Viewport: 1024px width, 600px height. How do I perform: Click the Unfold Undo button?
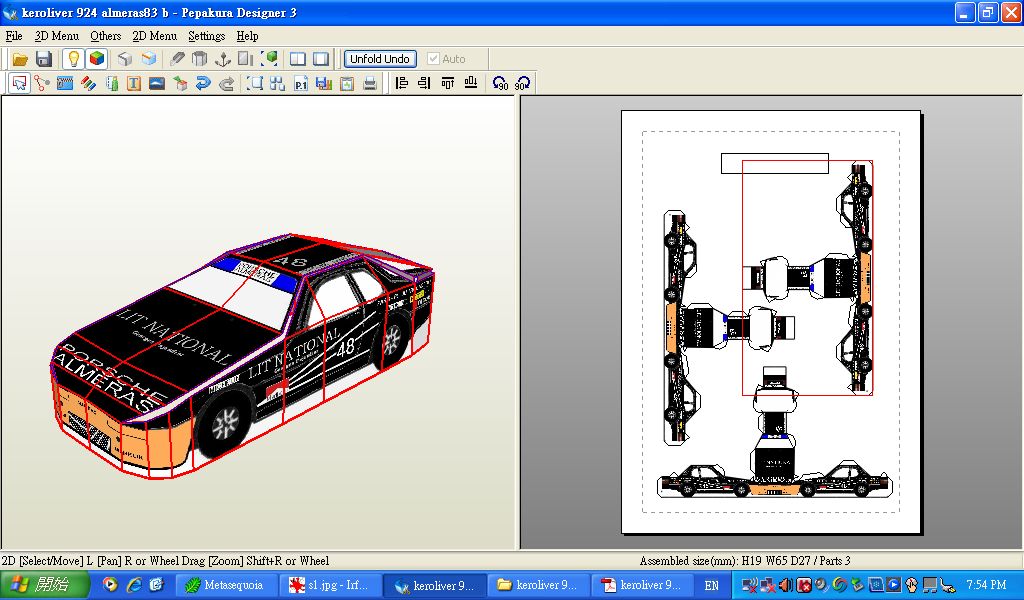(x=380, y=59)
